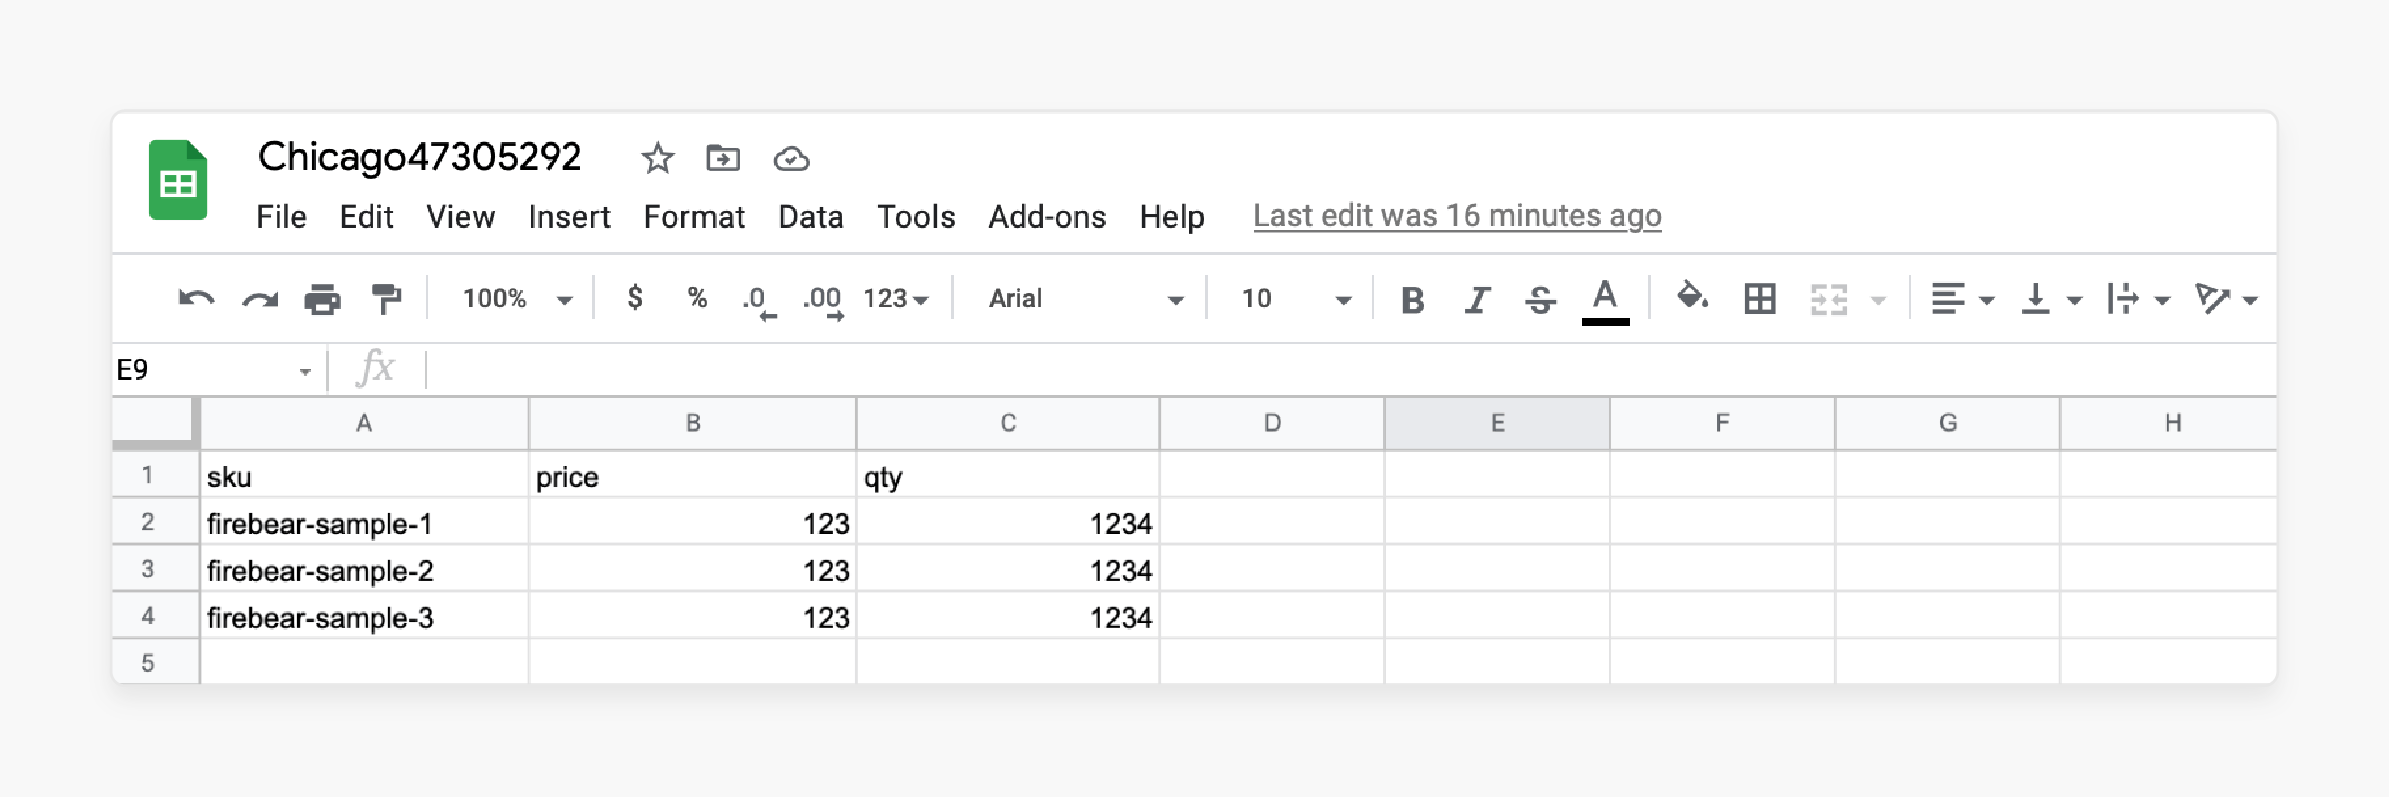Select row 2 header

156,521
